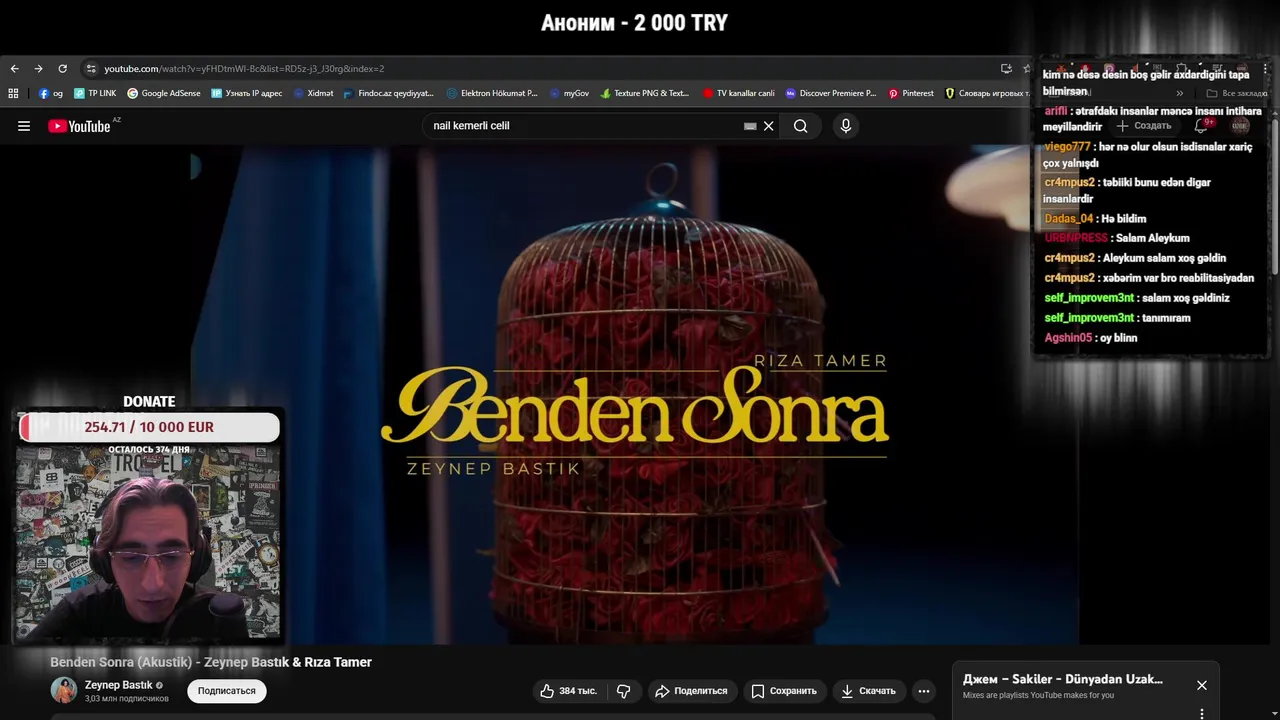
Task: Click chat username viego777
Action: (1067, 147)
